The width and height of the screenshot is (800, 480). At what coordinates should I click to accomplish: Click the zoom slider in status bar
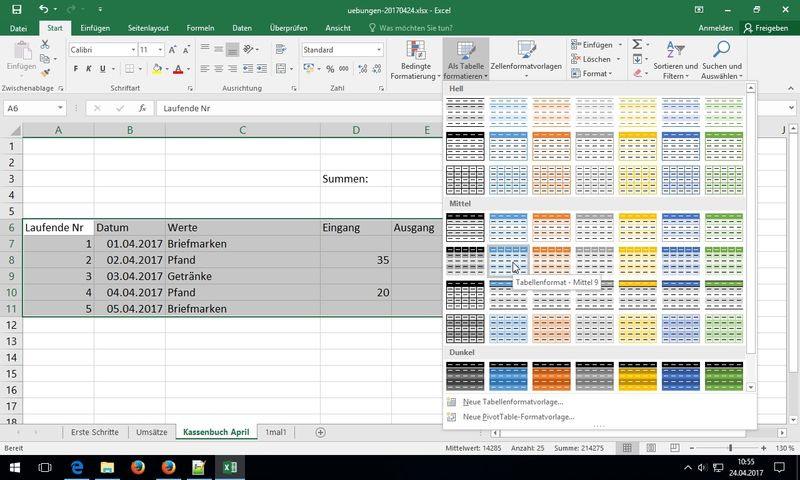tap(730, 449)
